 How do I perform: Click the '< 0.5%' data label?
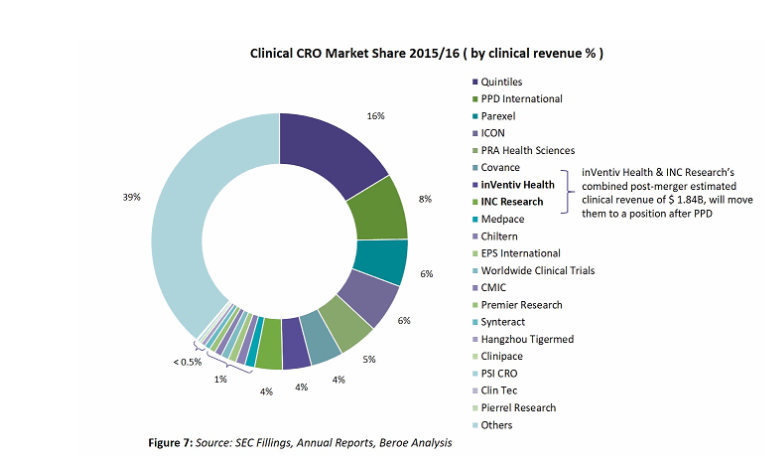pyautogui.click(x=187, y=362)
